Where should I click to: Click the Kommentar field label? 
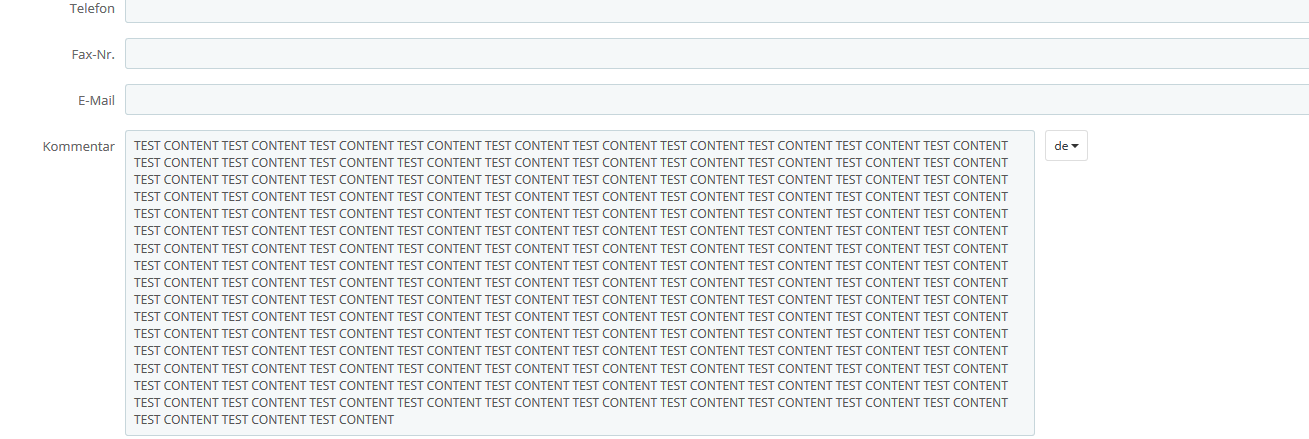pyautogui.click(x=79, y=146)
